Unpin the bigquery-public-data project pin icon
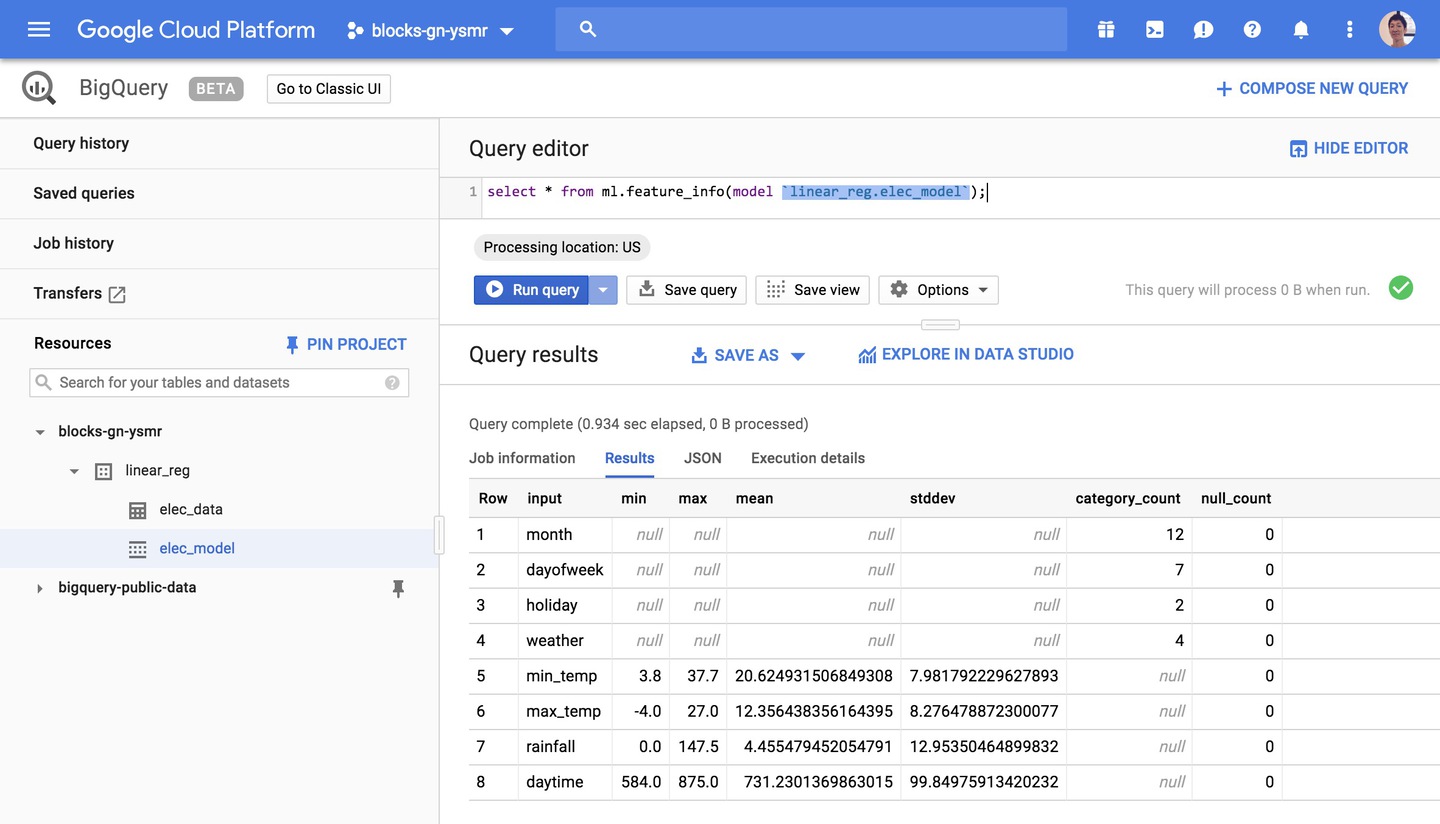 click(x=398, y=588)
